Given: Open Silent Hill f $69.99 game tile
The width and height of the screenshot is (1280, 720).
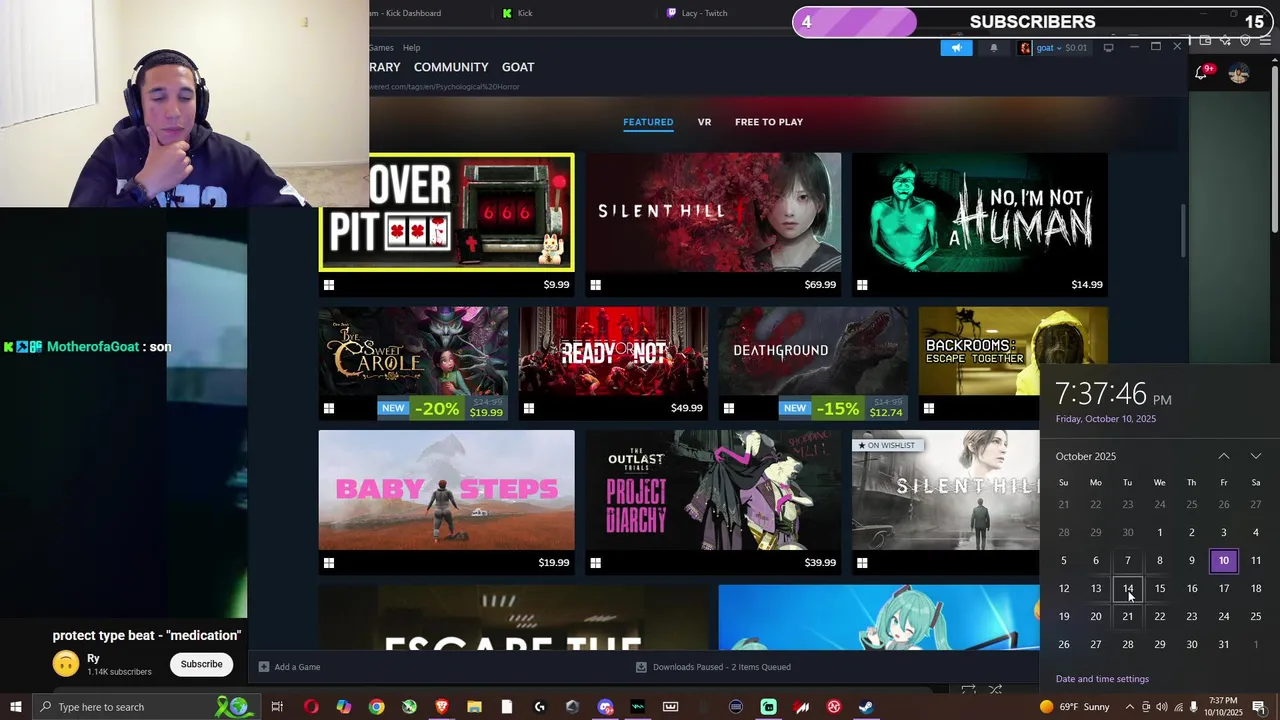Looking at the screenshot, I should tap(713, 225).
